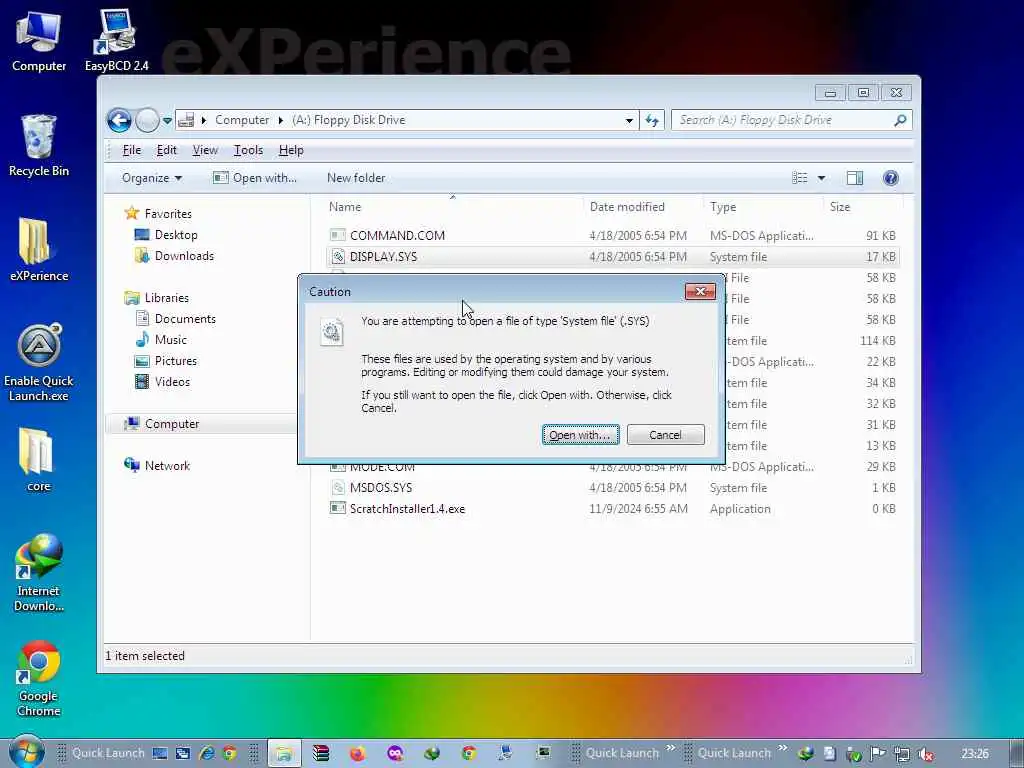1024x768 pixels.
Task: Click Open with... in Caution dialog
Action: coord(581,435)
